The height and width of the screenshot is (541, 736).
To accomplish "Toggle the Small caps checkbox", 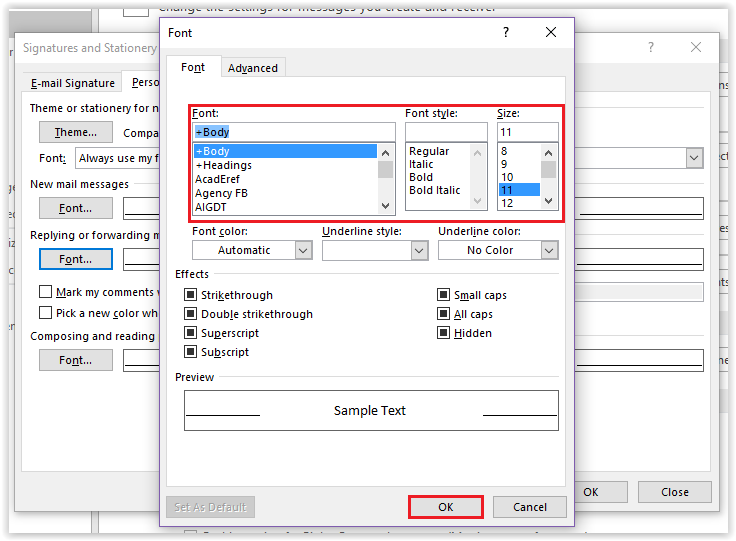I will 444,295.
